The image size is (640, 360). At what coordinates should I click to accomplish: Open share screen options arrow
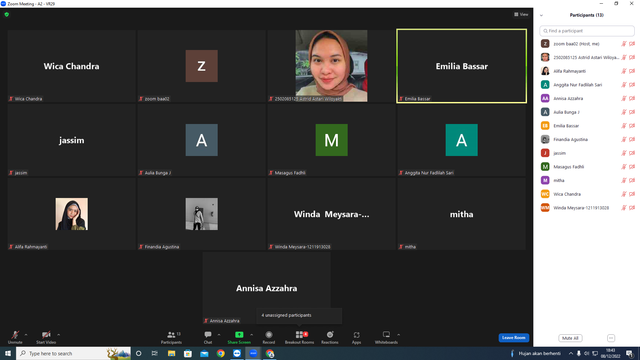(x=251, y=335)
